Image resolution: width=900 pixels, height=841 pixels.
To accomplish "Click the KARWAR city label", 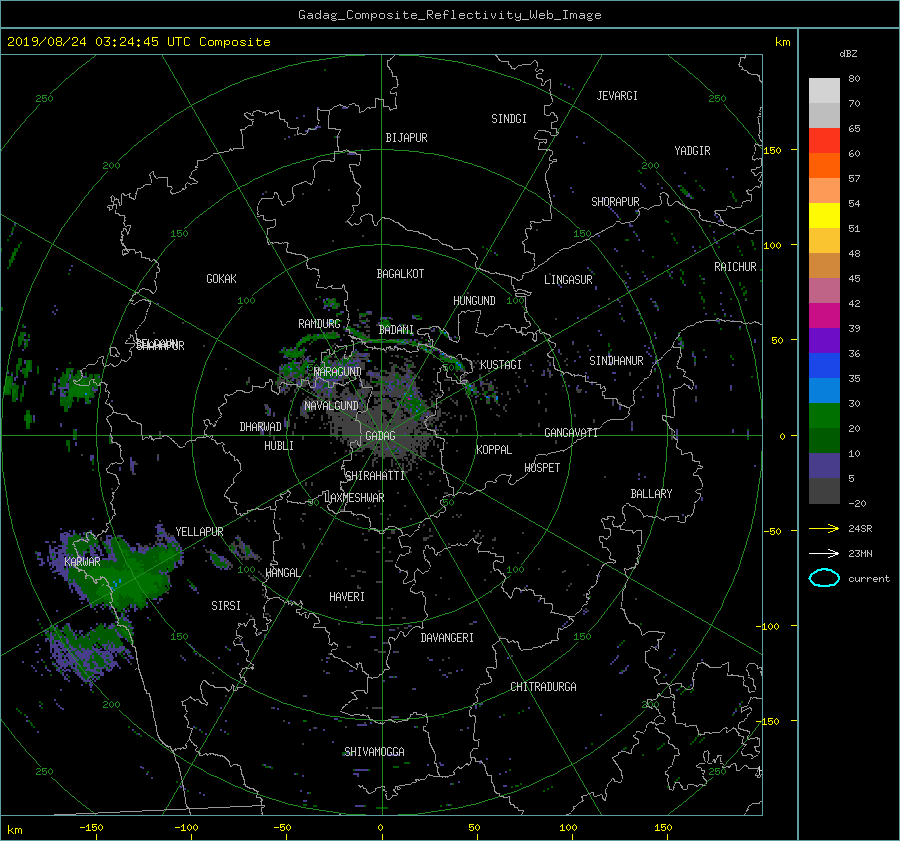I will pyautogui.click(x=82, y=562).
